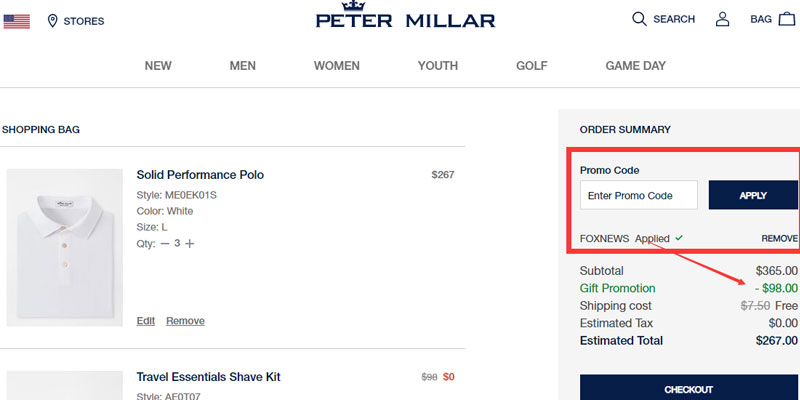
Task: Click the search magnifier icon
Action: point(640,19)
